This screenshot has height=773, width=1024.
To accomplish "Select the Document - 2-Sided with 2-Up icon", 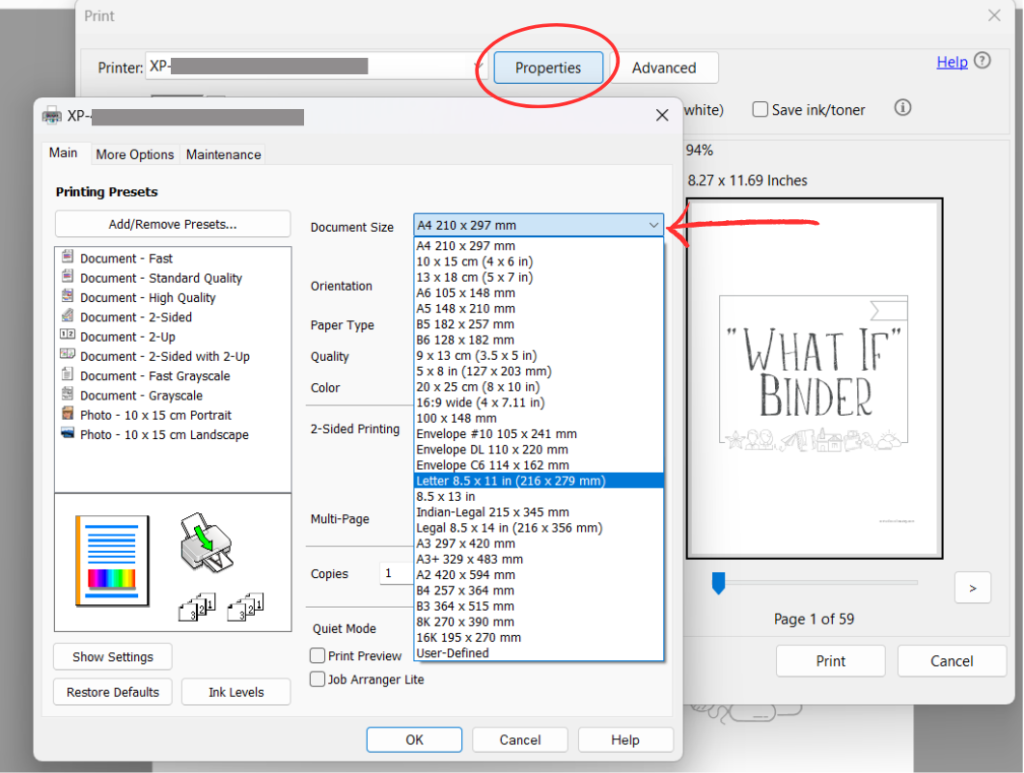I will (68, 356).
